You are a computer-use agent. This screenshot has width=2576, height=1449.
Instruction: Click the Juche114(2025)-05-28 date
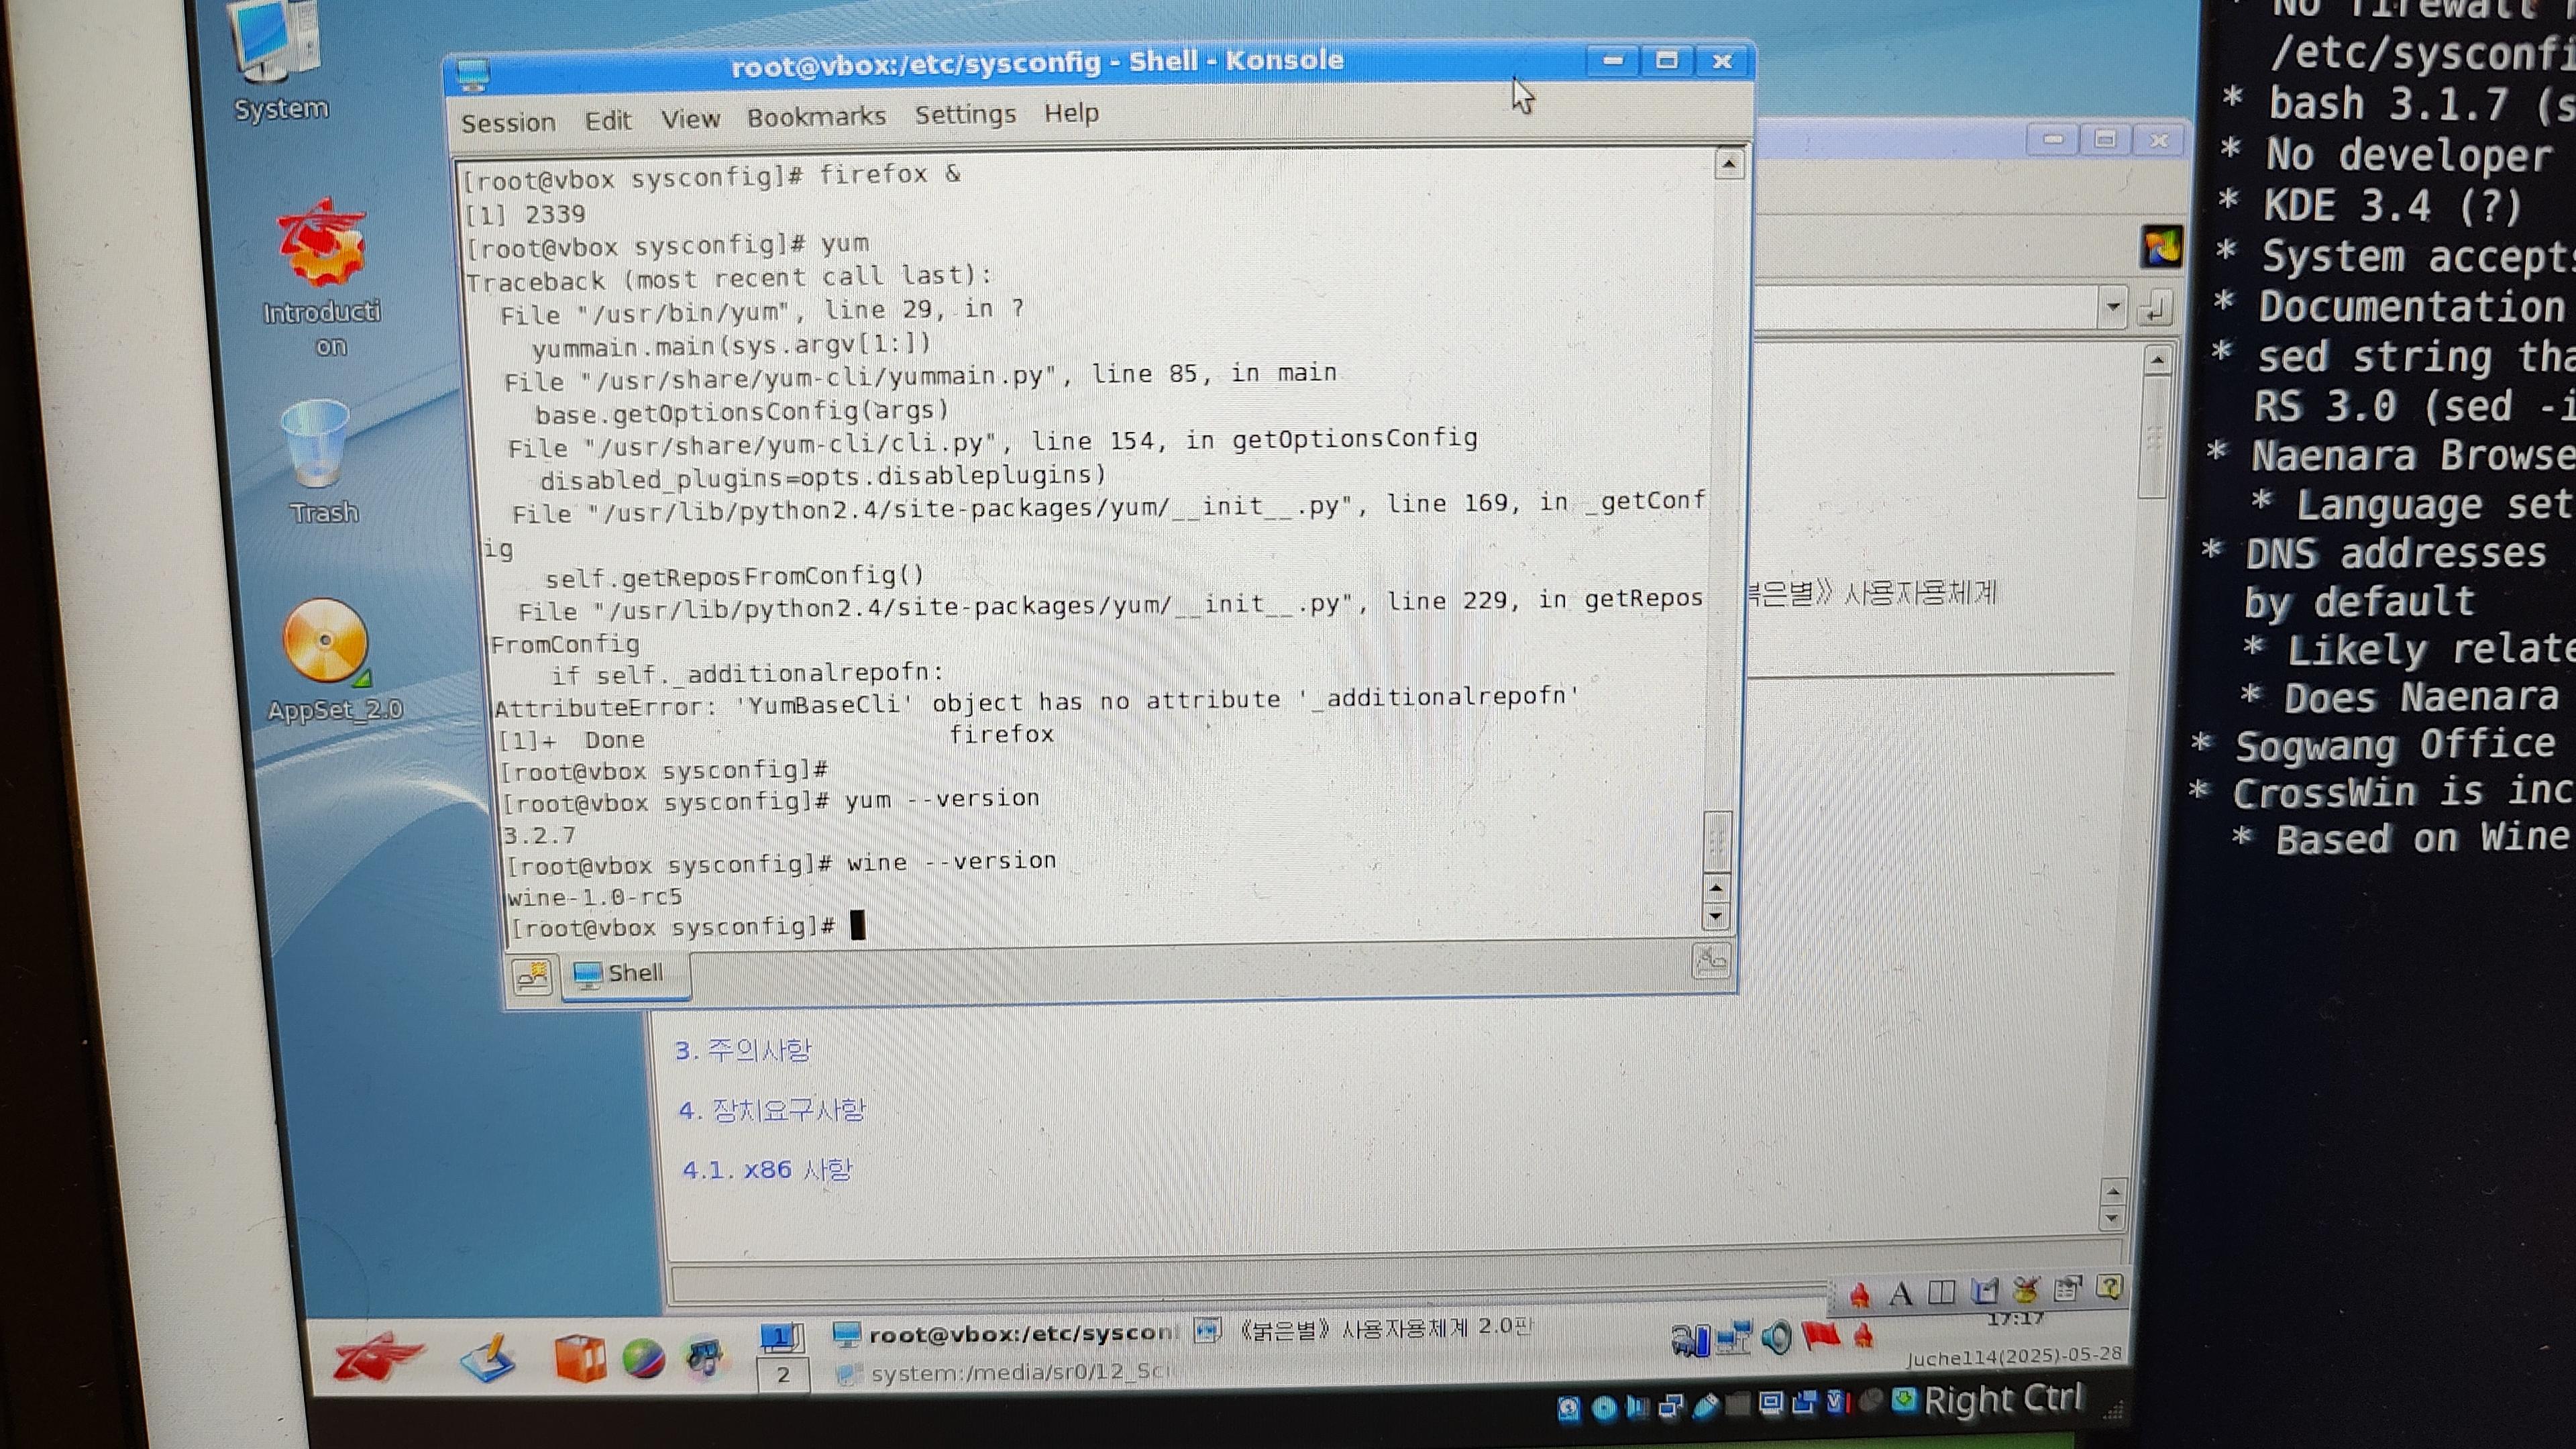coord(2015,1356)
